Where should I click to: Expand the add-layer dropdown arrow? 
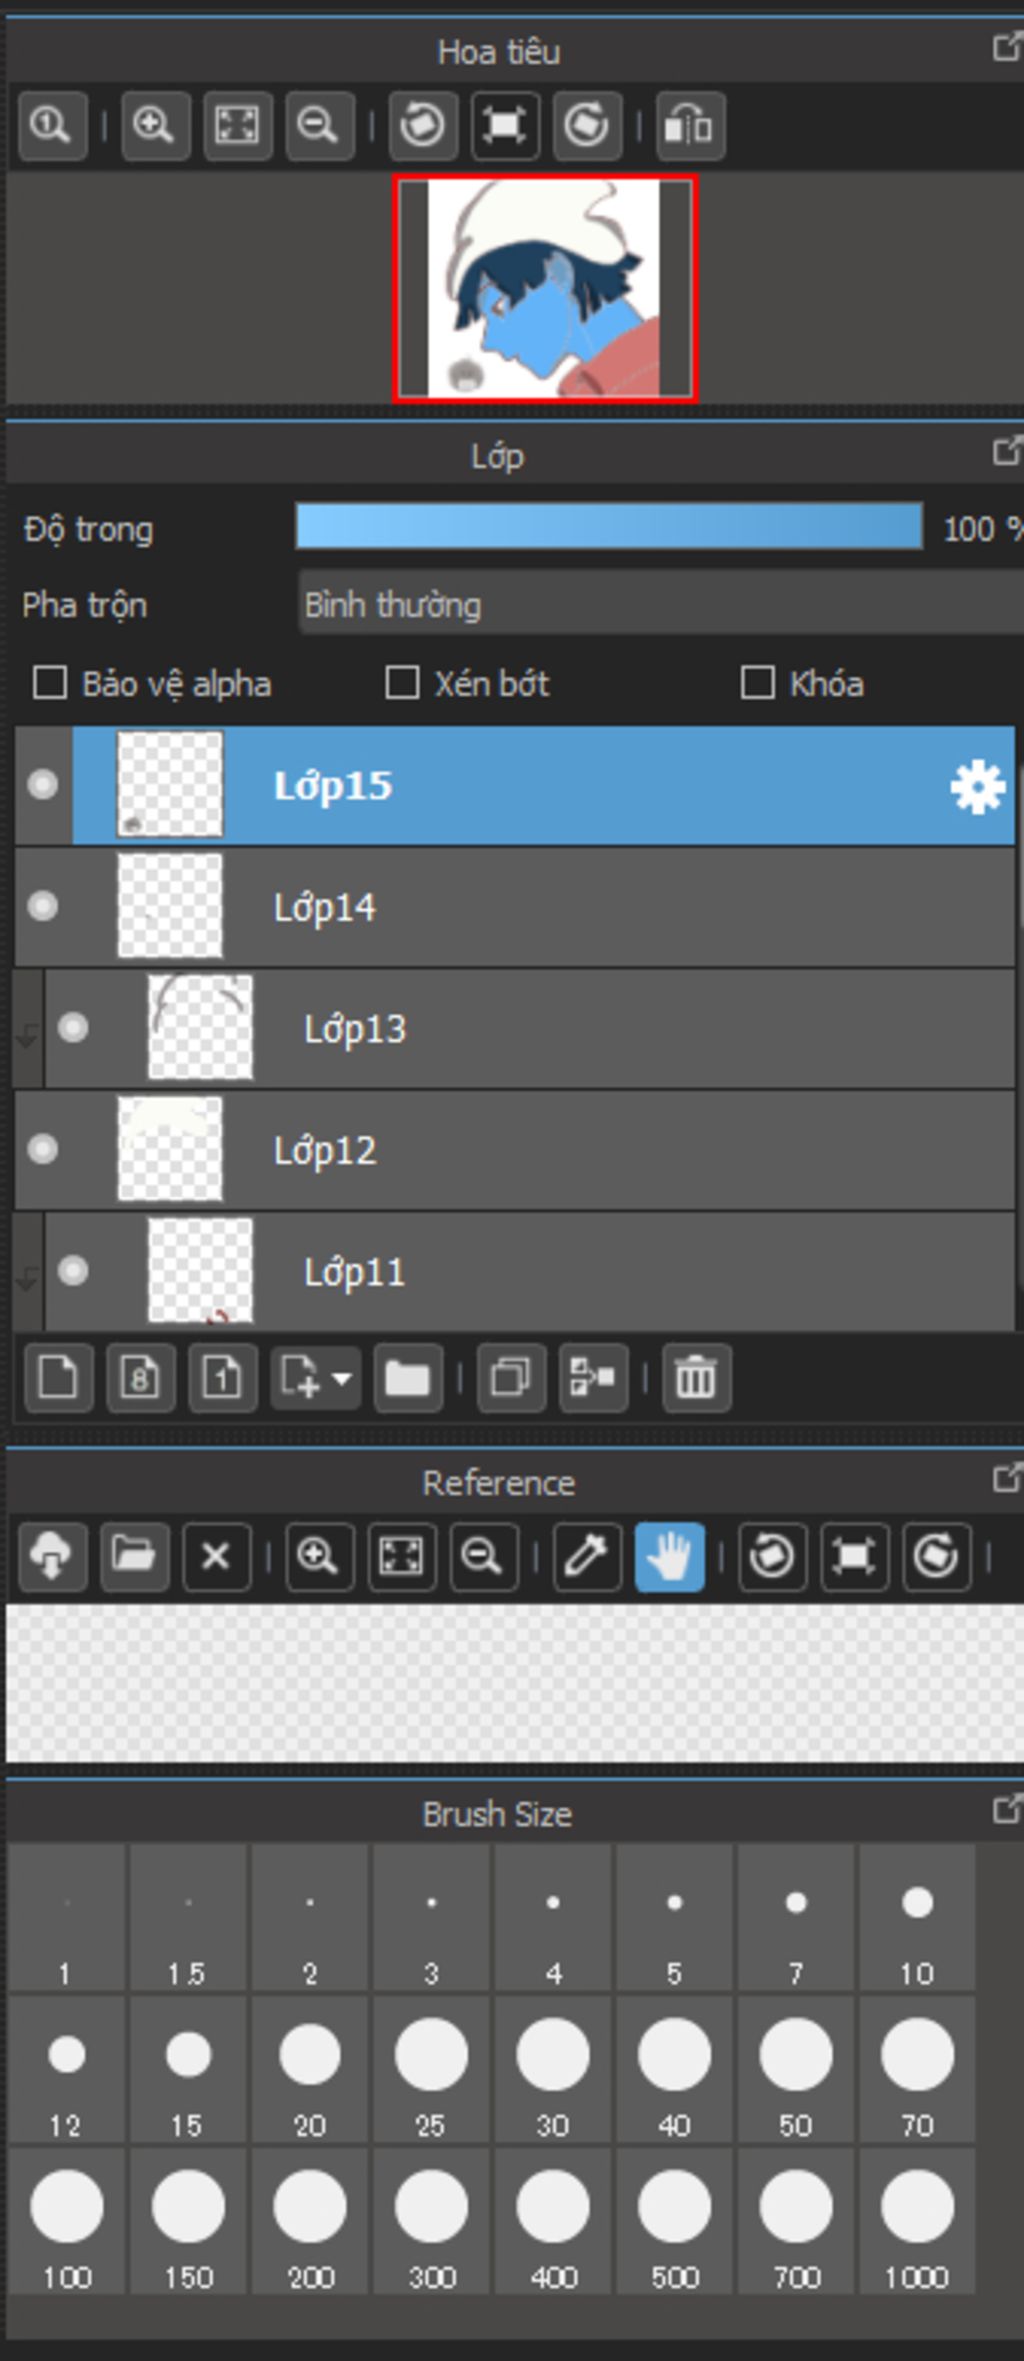[341, 1379]
